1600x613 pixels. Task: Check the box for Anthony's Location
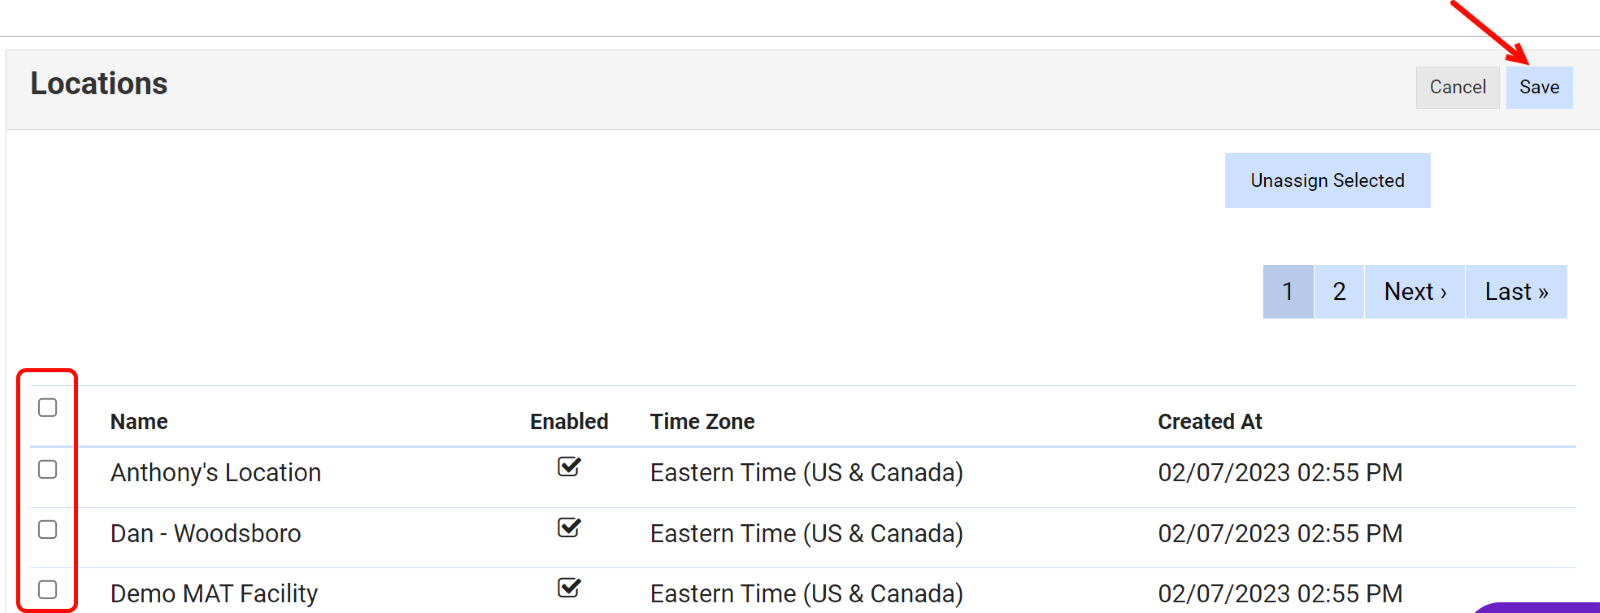point(48,470)
